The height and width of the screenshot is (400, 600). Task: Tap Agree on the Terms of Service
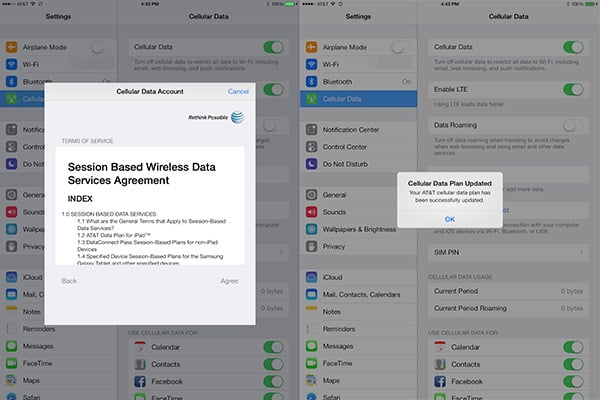coord(229,281)
